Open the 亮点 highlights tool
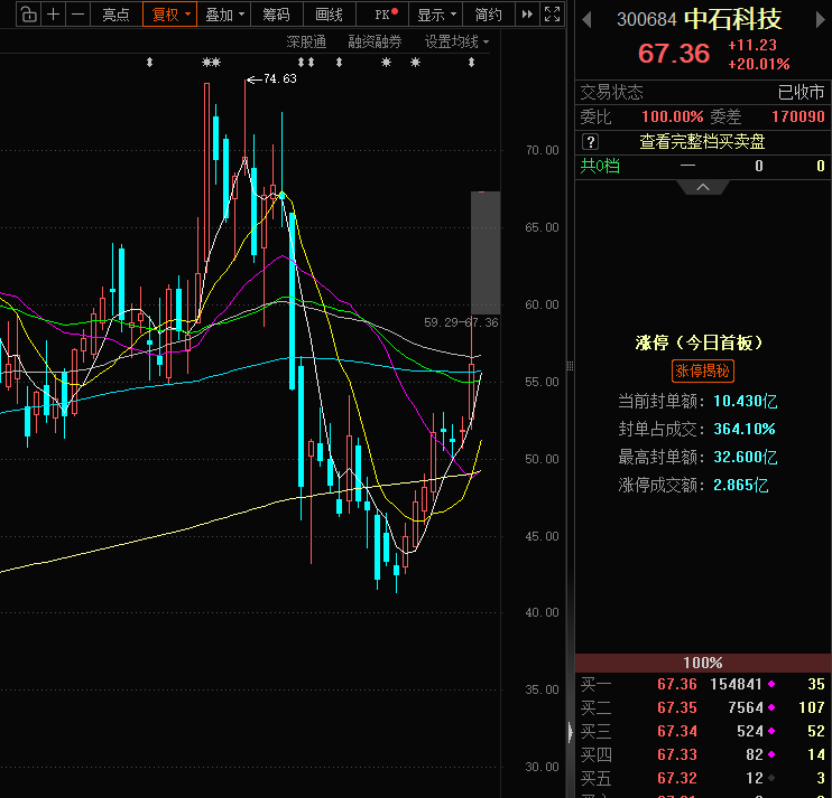832x798 pixels. pyautogui.click(x=116, y=14)
